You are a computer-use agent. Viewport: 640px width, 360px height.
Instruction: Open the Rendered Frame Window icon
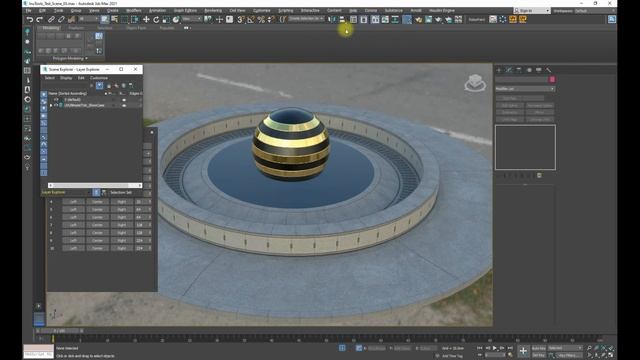click(428, 19)
